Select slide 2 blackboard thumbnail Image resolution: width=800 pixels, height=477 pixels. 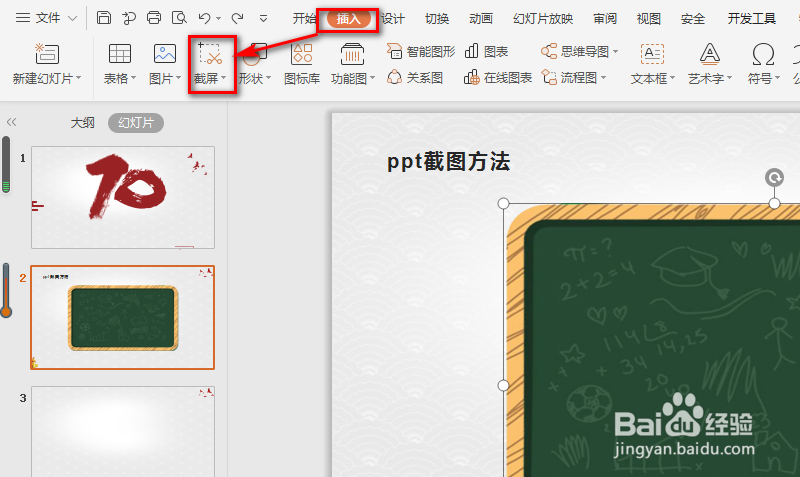coord(122,317)
